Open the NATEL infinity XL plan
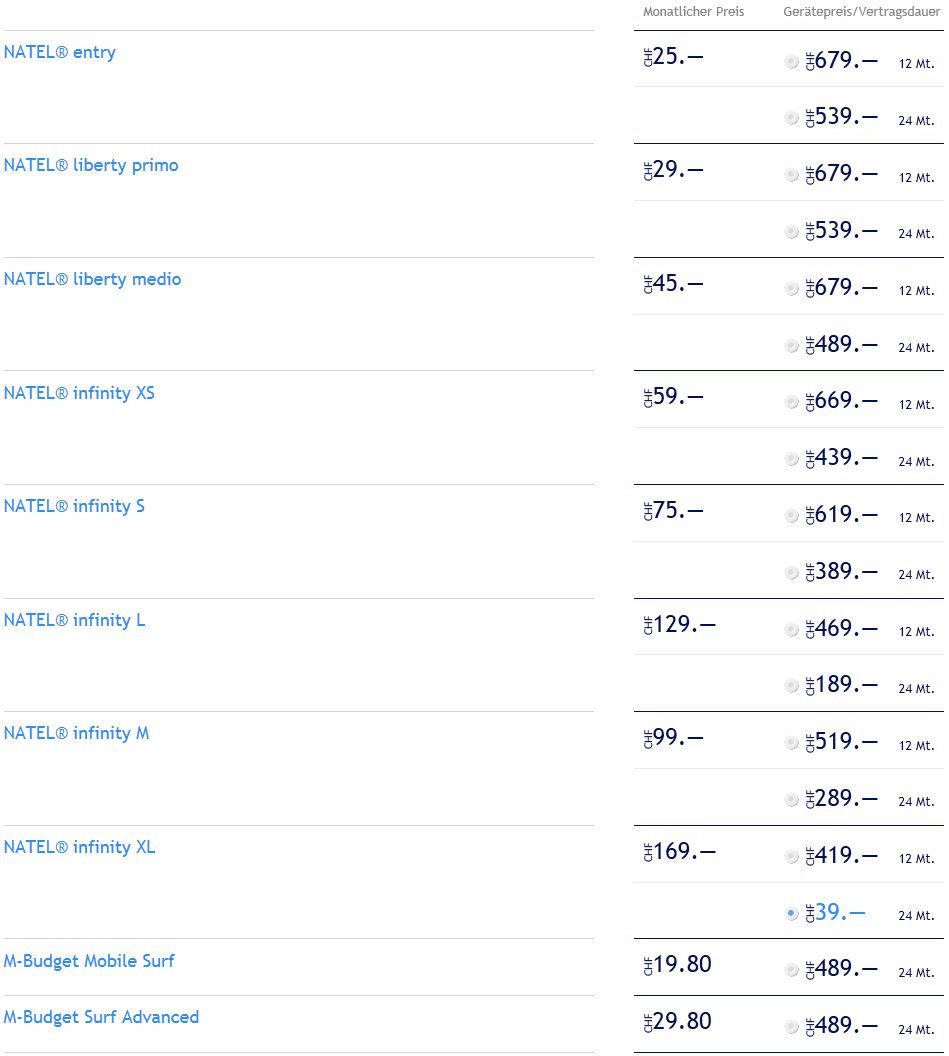Viewport: 949px width, 1056px height. pyautogui.click(x=79, y=847)
